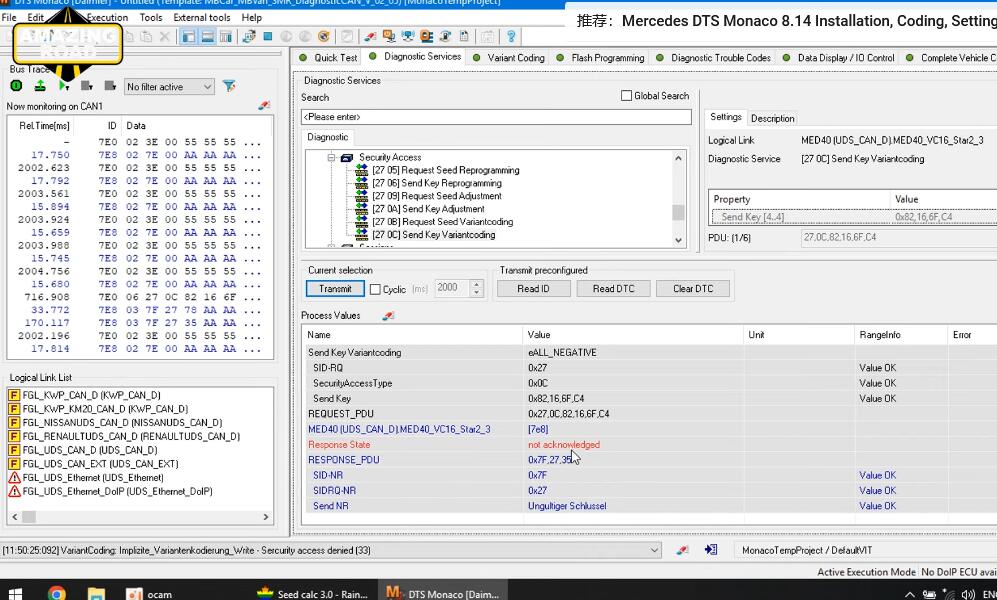This screenshot has width=997, height=600.
Task: Click the Send Key [4..4] property row
Action: click(x=852, y=217)
